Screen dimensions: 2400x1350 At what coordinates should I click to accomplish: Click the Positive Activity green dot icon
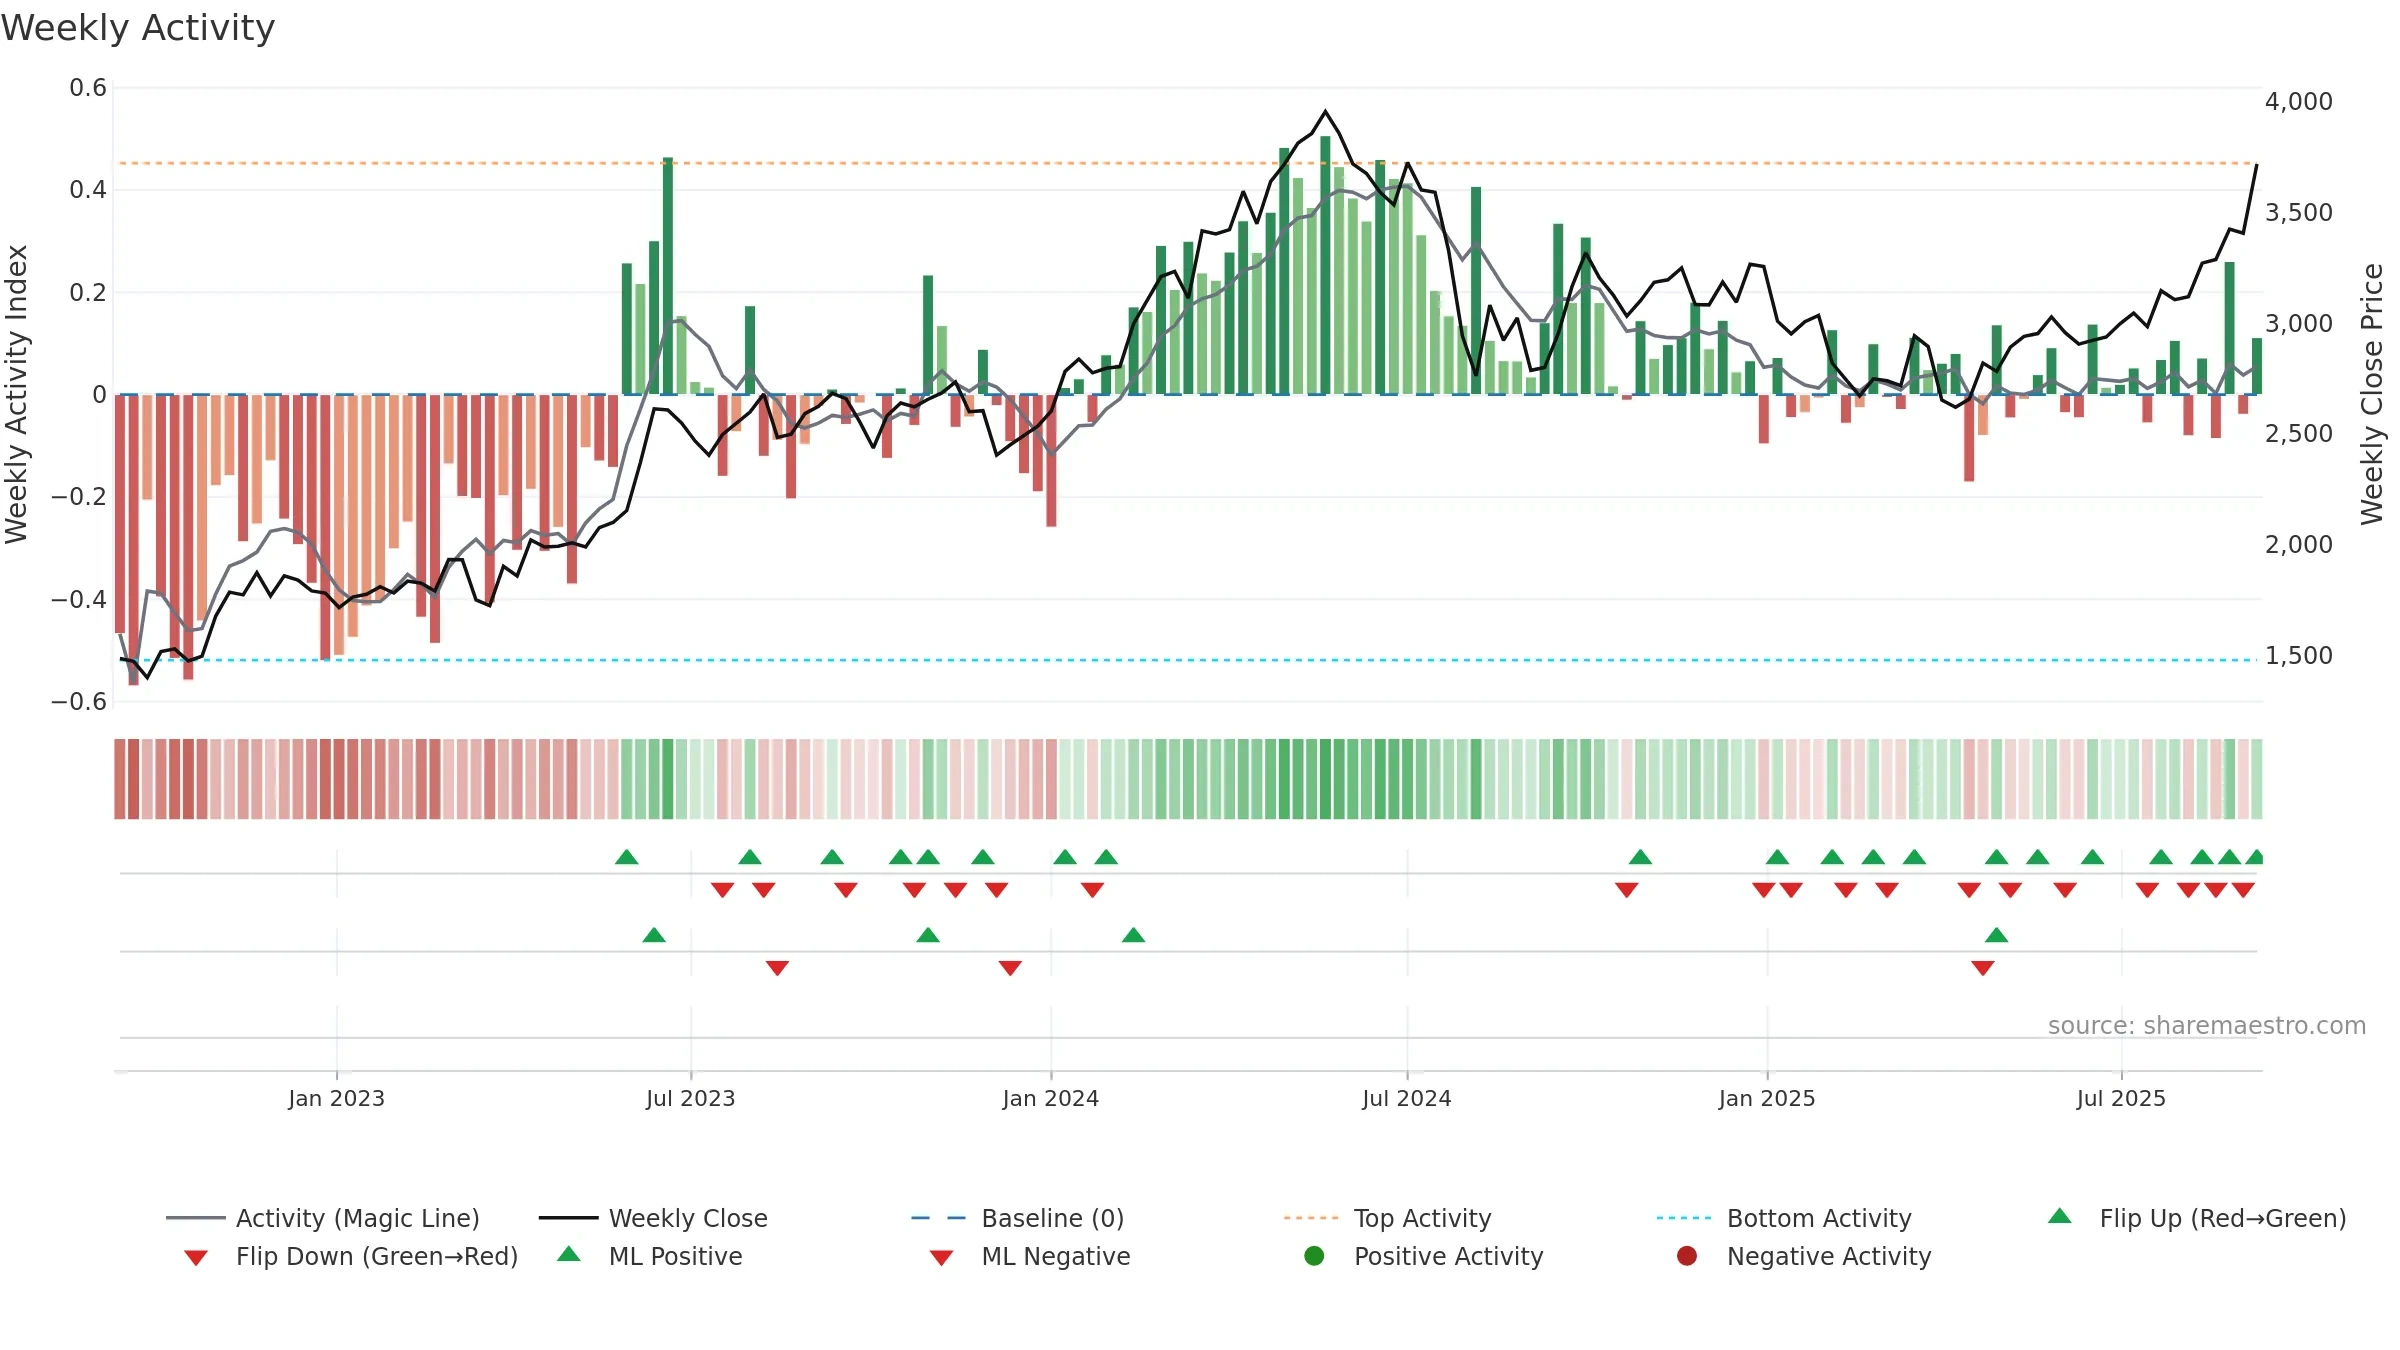pyautogui.click(x=1315, y=1256)
